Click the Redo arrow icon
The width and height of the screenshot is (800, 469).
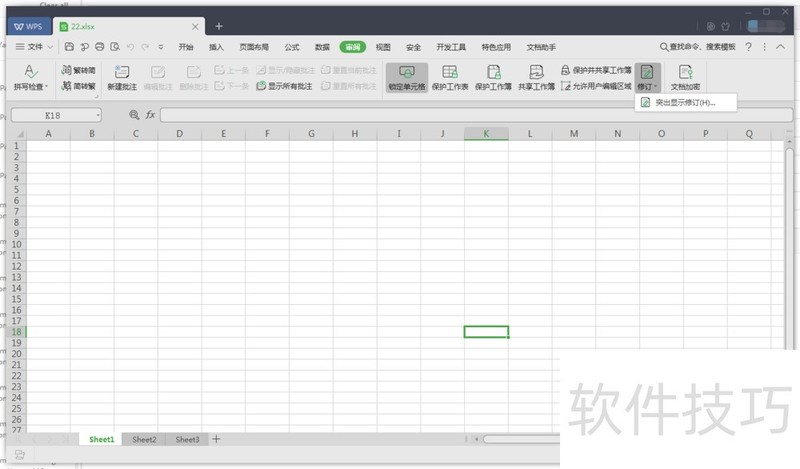pos(145,47)
